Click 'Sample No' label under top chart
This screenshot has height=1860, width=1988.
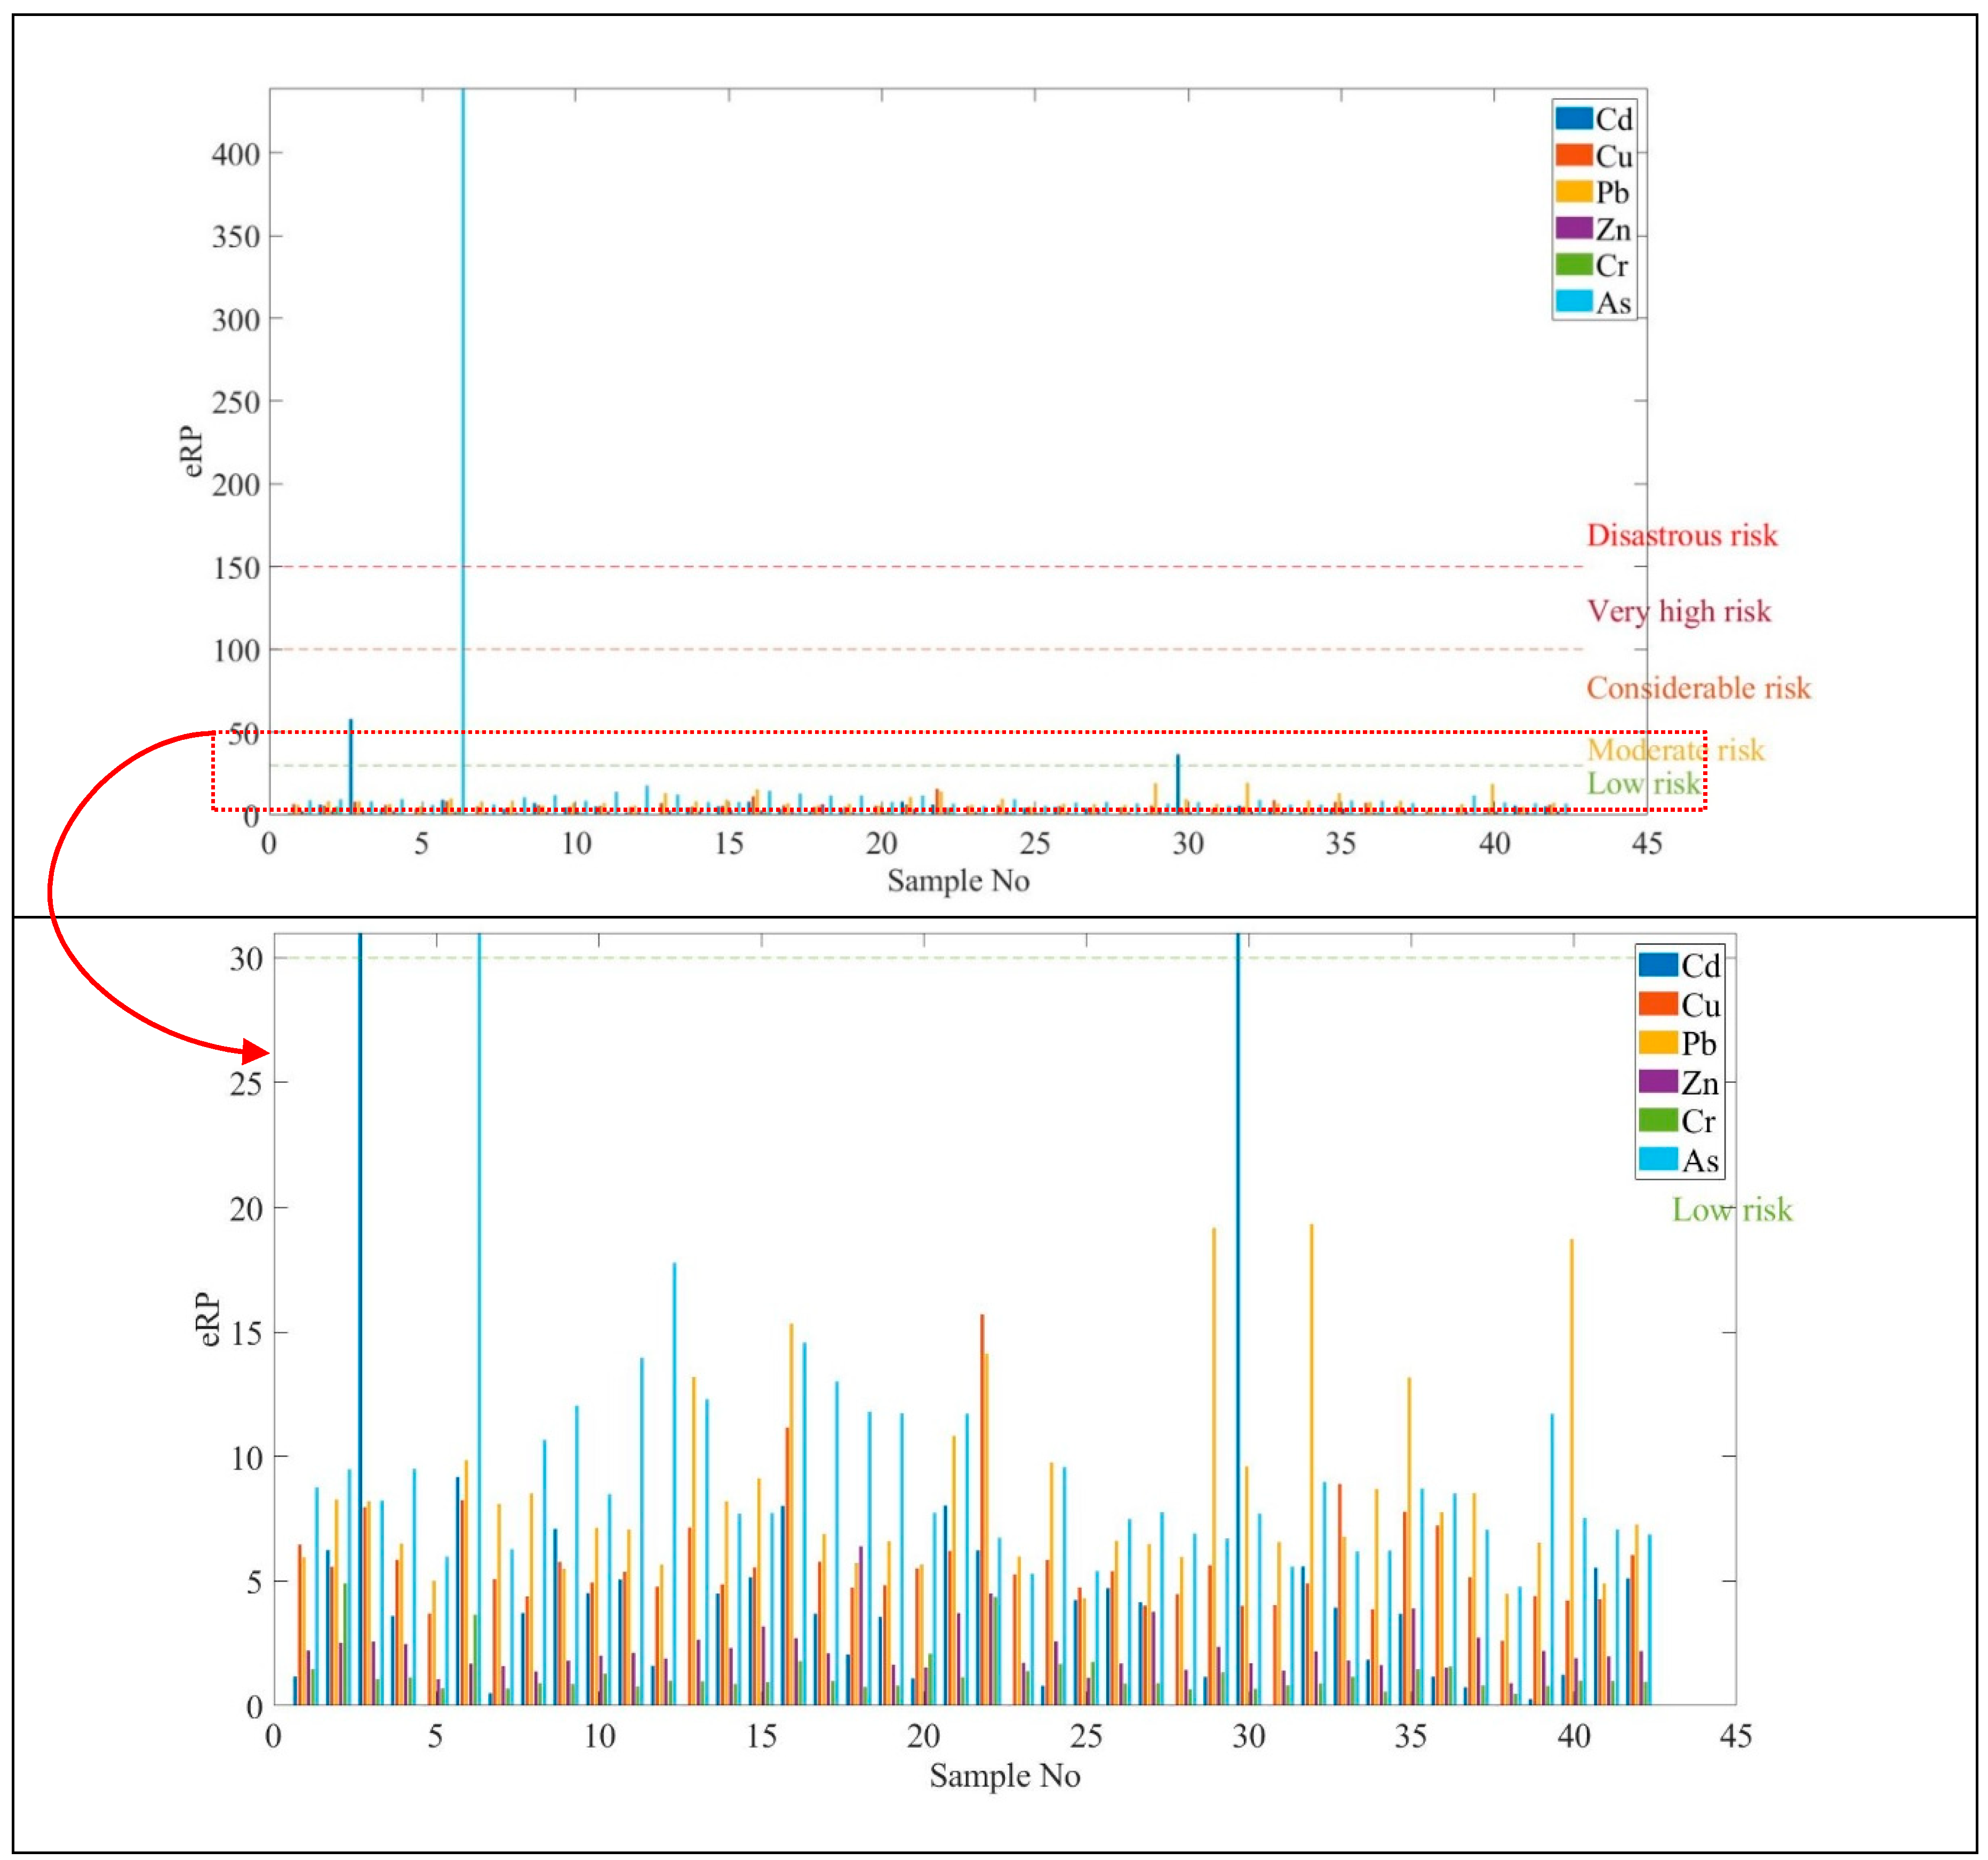(958, 881)
